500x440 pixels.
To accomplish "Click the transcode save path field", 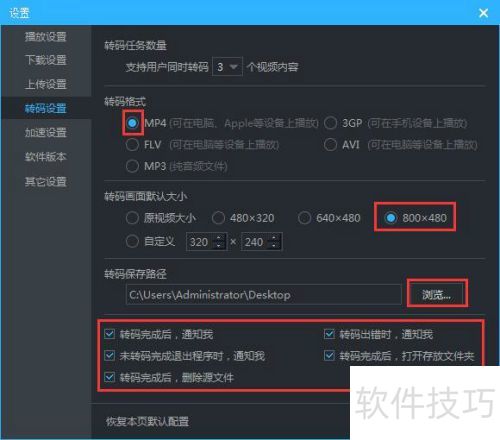I will pyautogui.click(x=264, y=295).
